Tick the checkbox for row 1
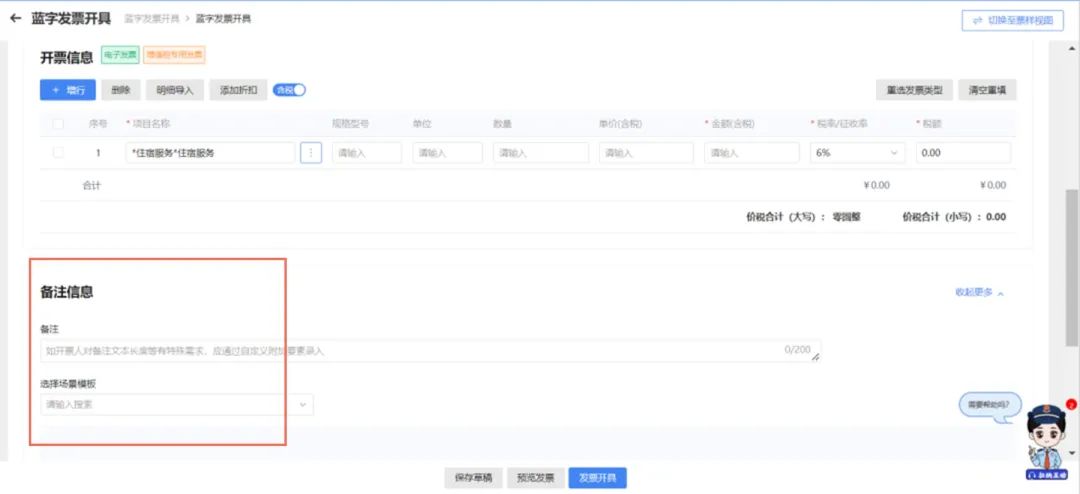Screen dimensions: 1080x494 [x=58, y=153]
